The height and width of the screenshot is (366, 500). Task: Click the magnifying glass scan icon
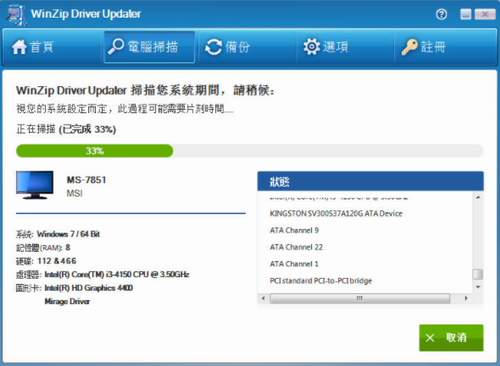click(x=116, y=46)
